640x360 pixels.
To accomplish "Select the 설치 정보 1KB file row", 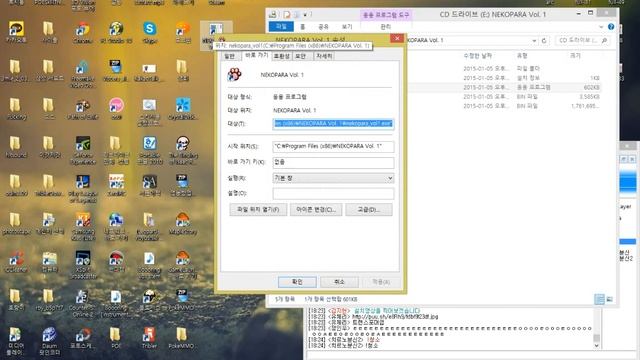I will point(504,78).
